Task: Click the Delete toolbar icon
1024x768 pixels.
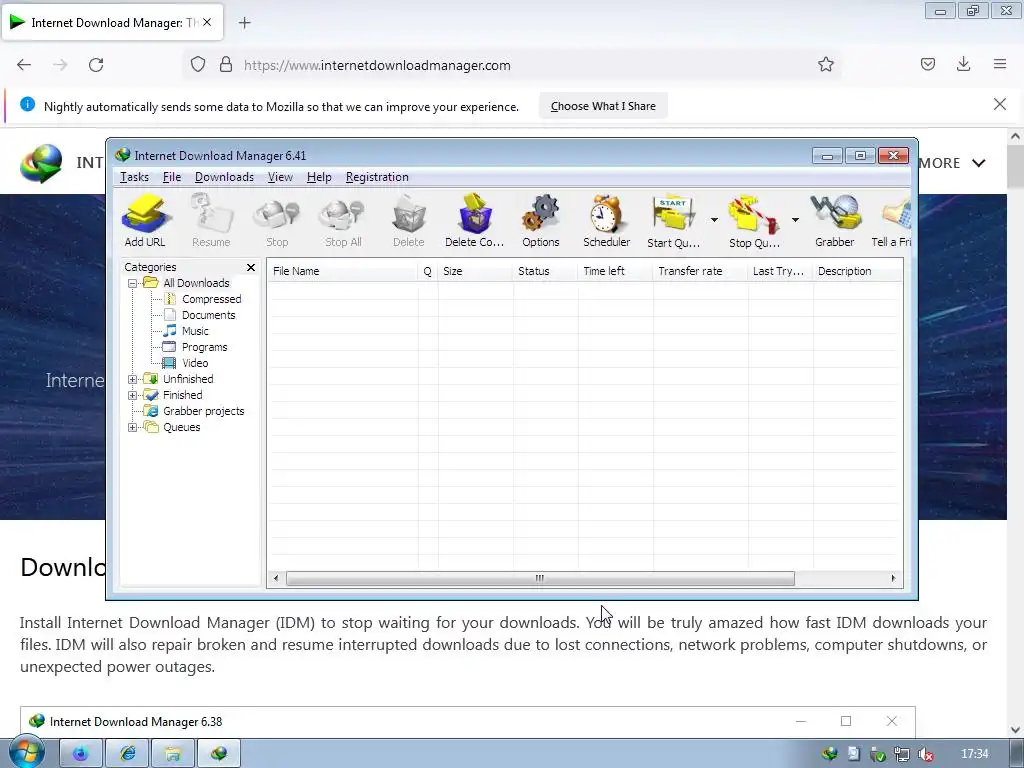Action: tap(409, 220)
